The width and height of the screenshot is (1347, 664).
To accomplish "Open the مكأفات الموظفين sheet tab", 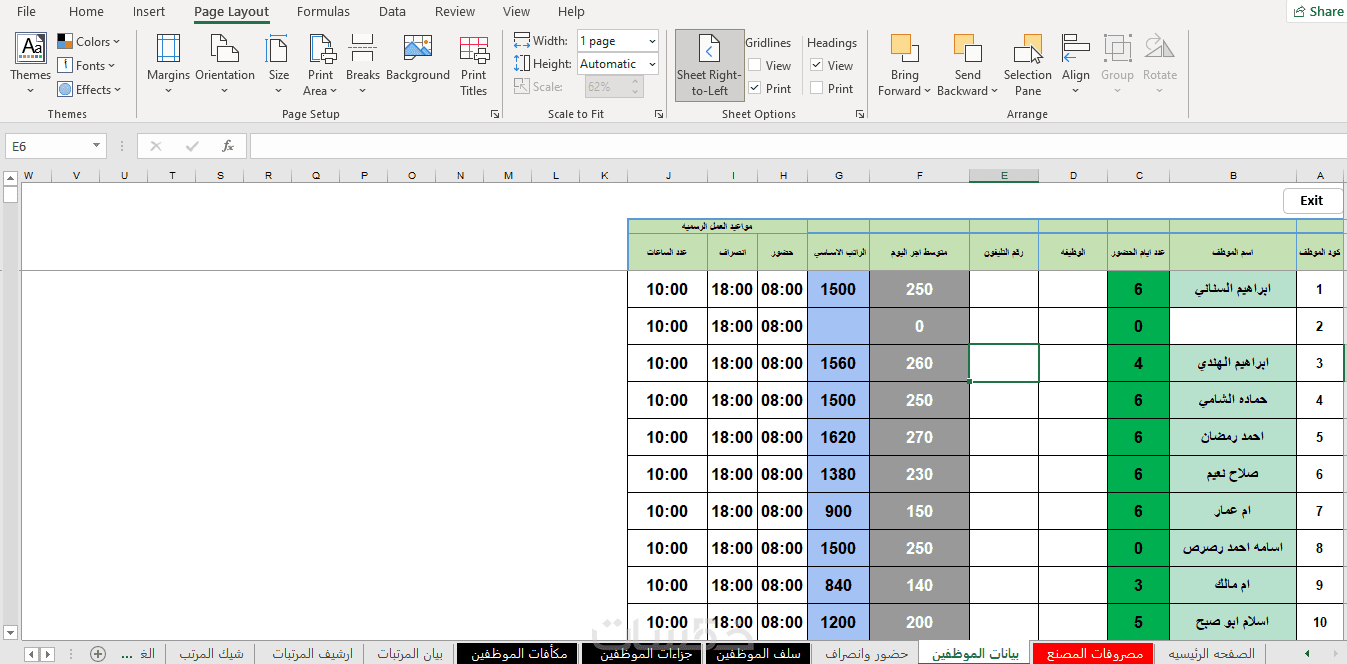I will point(519,654).
